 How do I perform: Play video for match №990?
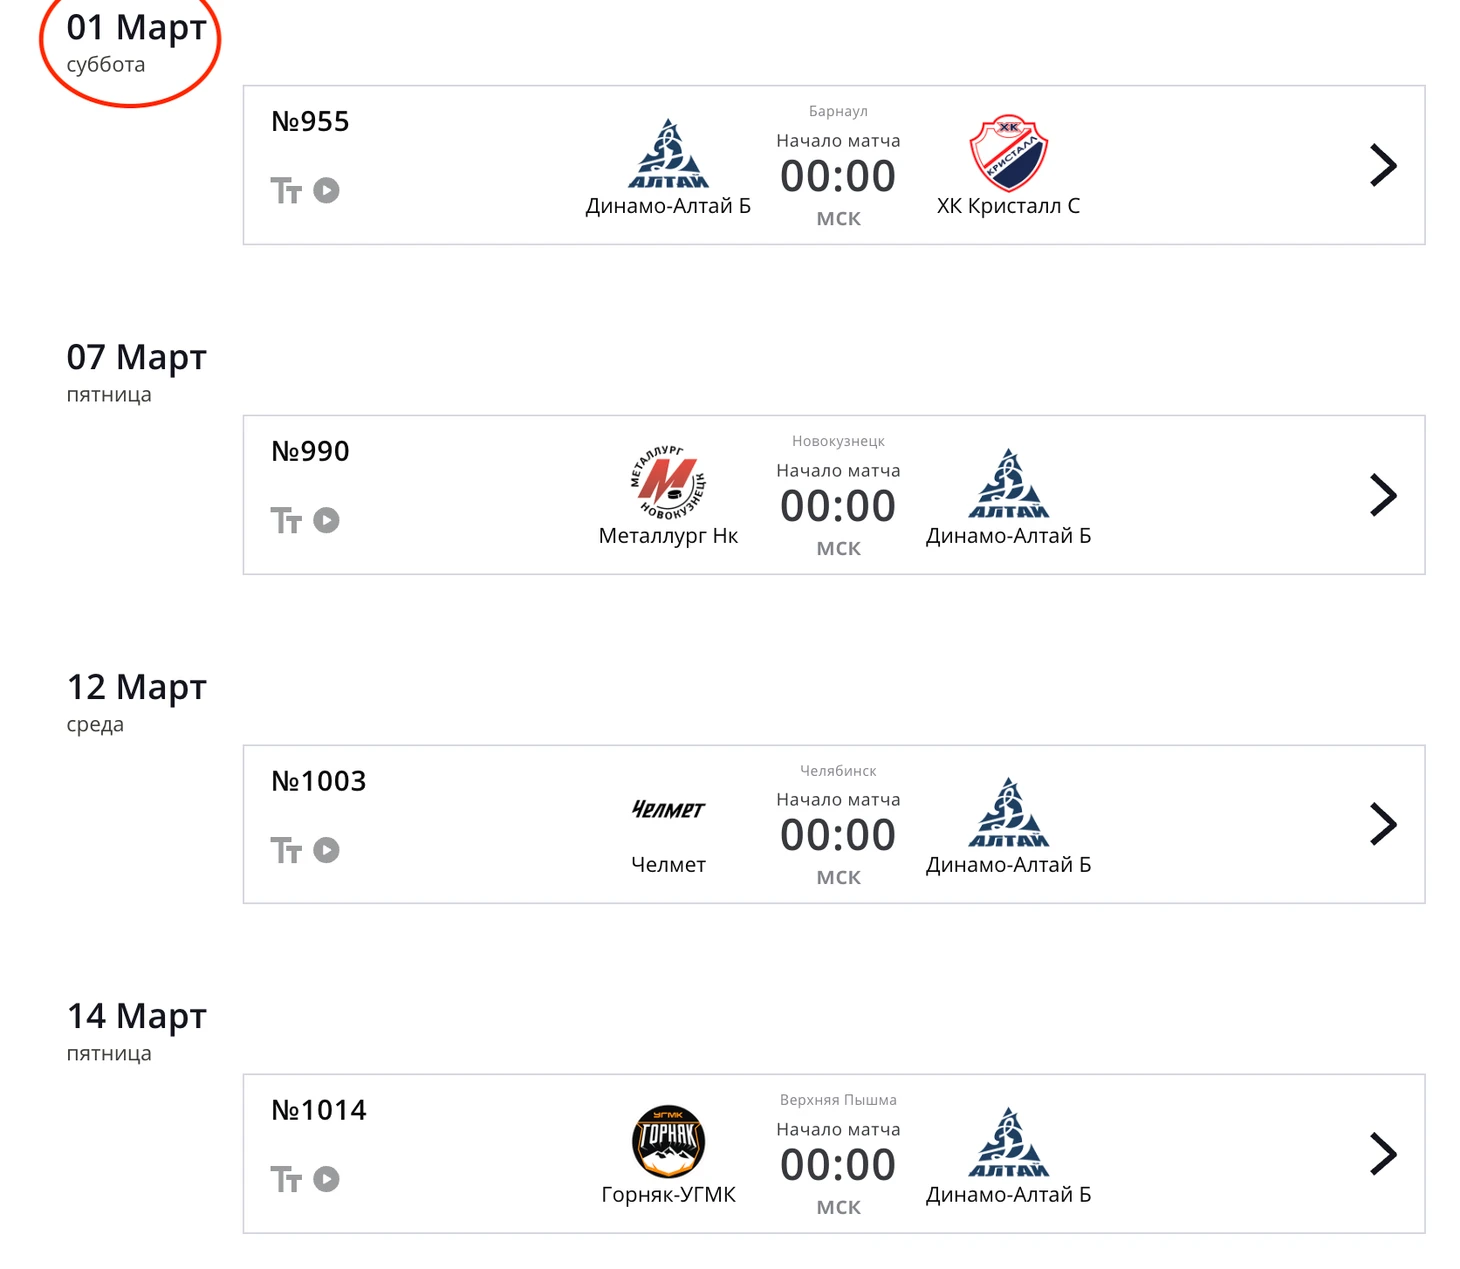click(x=326, y=520)
